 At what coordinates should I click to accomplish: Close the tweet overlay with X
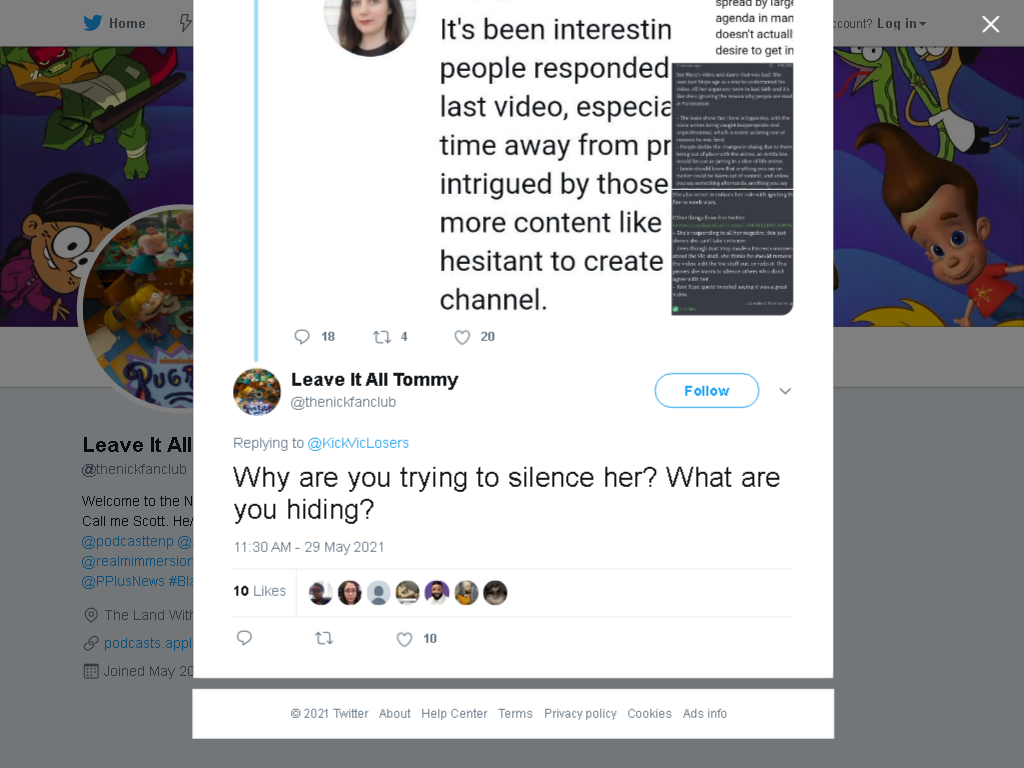coord(991,24)
